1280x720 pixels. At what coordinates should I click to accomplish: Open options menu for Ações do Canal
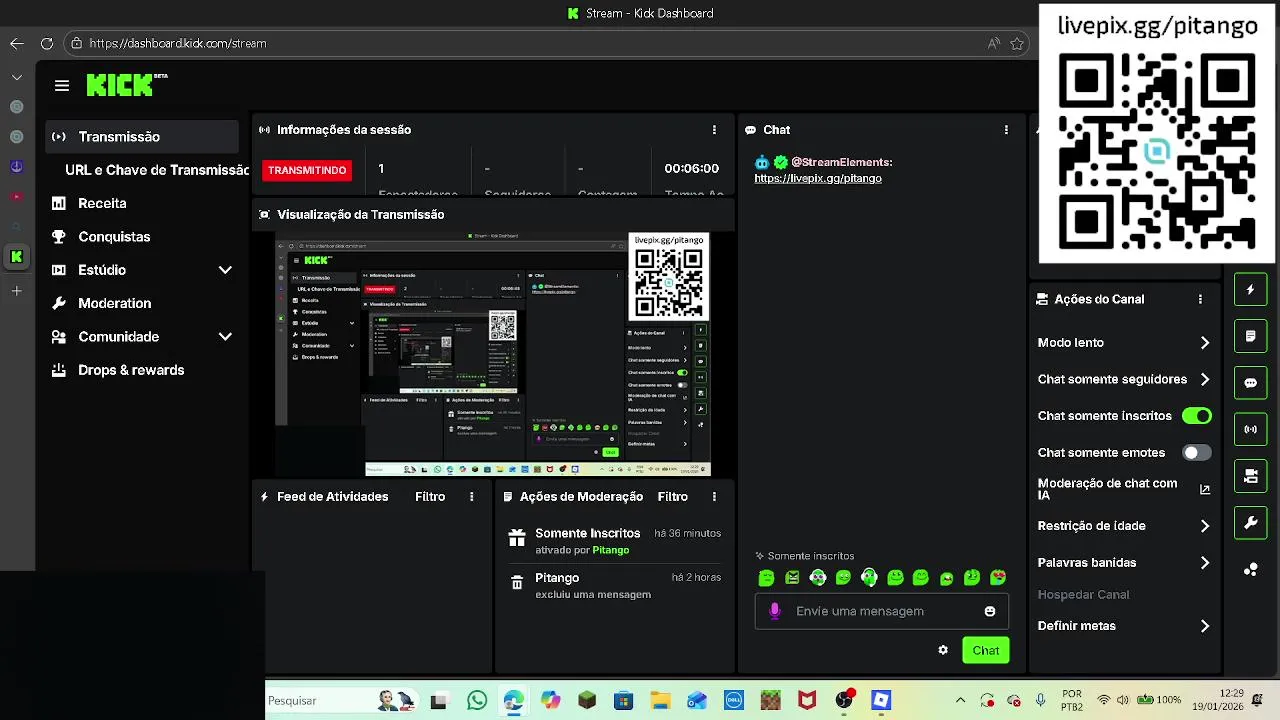[1200, 299]
